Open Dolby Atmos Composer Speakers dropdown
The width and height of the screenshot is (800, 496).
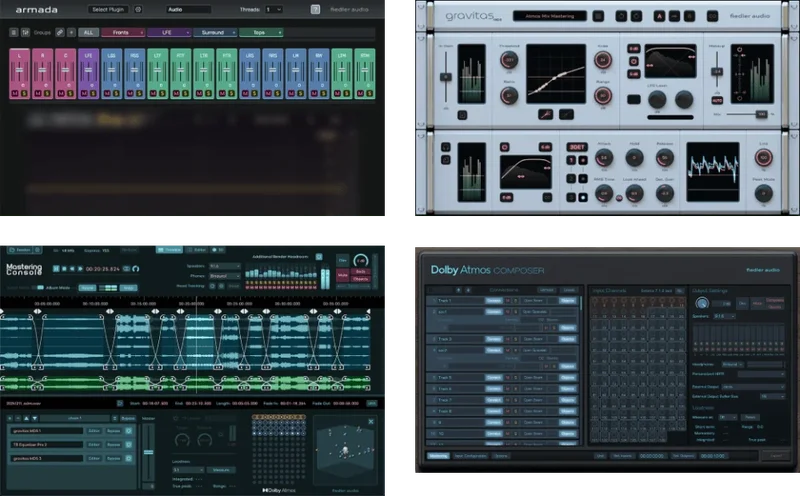tap(724, 316)
